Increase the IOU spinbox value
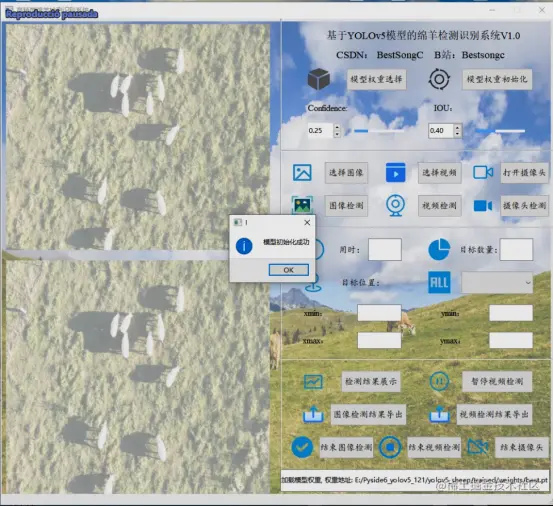The image size is (554, 506). coord(458,128)
